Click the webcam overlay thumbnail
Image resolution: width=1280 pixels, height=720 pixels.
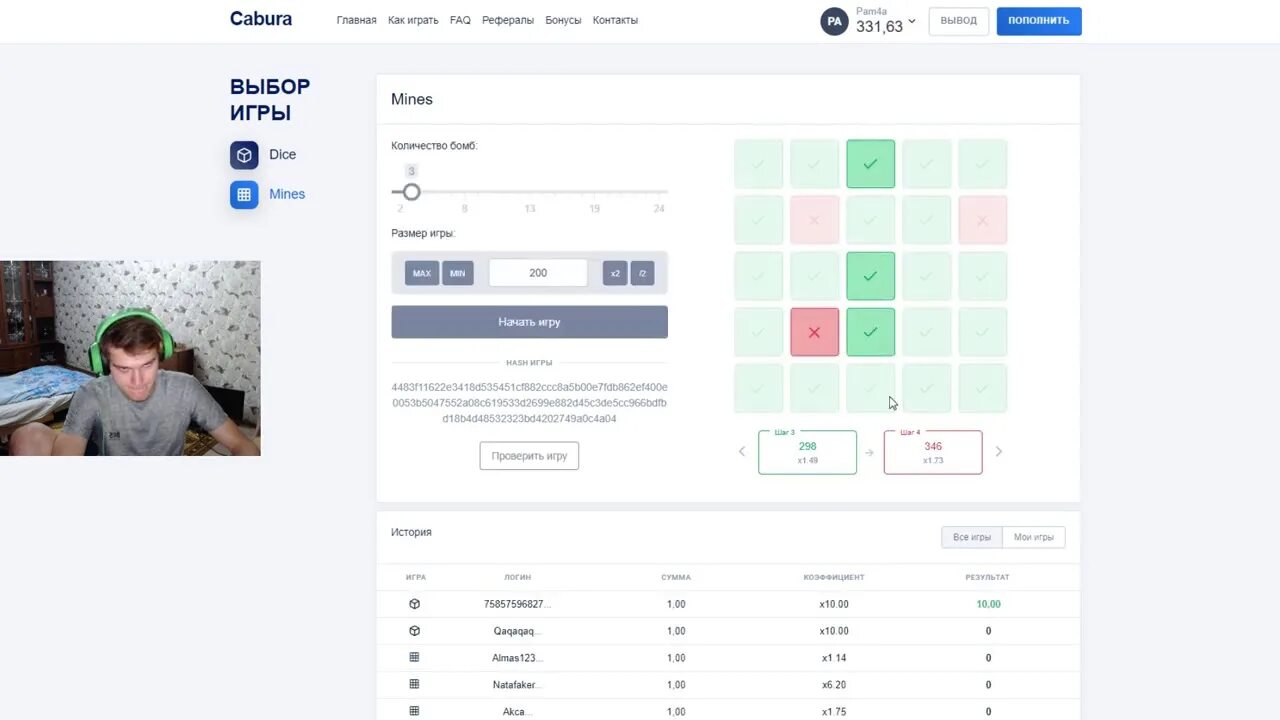pos(130,358)
